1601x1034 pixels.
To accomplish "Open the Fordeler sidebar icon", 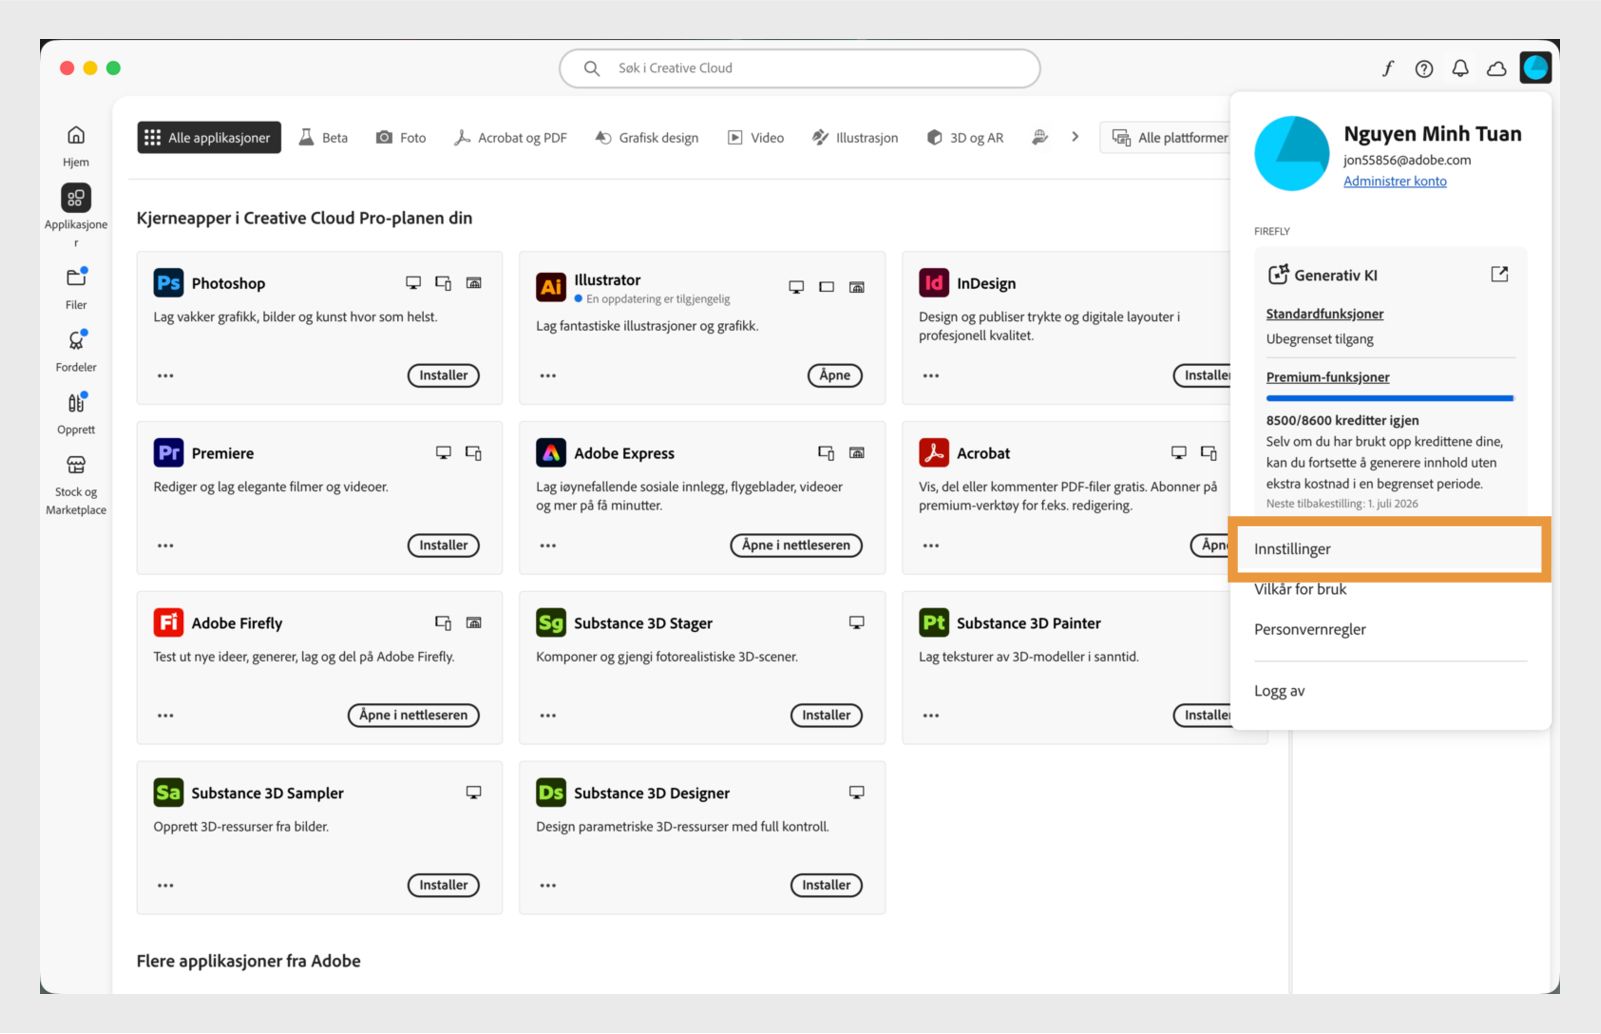I will [76, 340].
